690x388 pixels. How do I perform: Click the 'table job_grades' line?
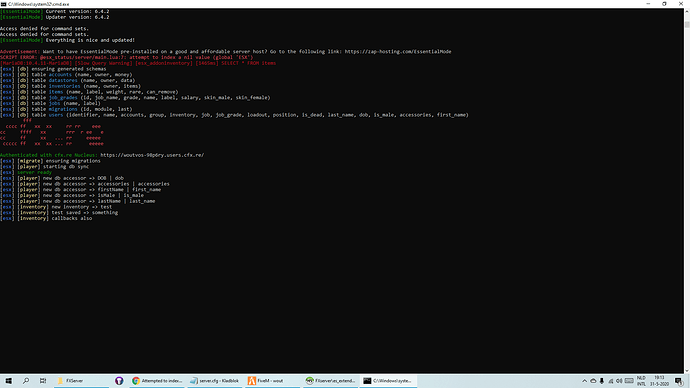click(135, 98)
